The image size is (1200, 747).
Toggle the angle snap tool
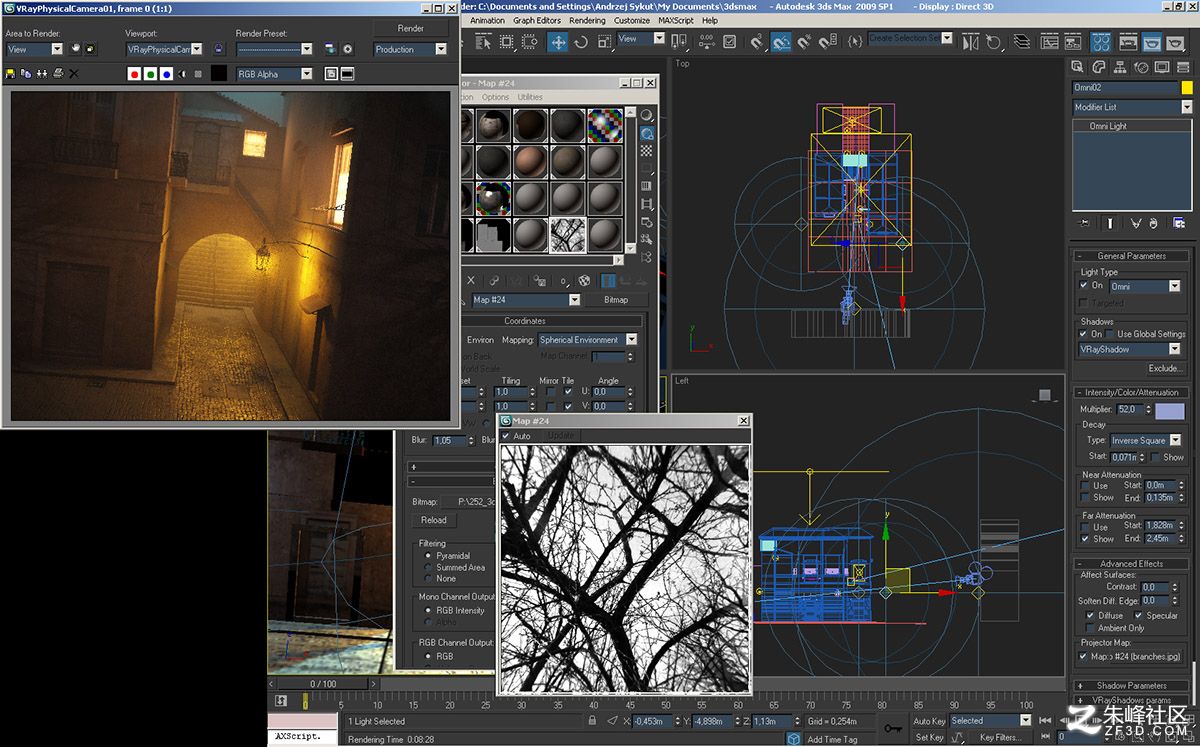coord(781,42)
